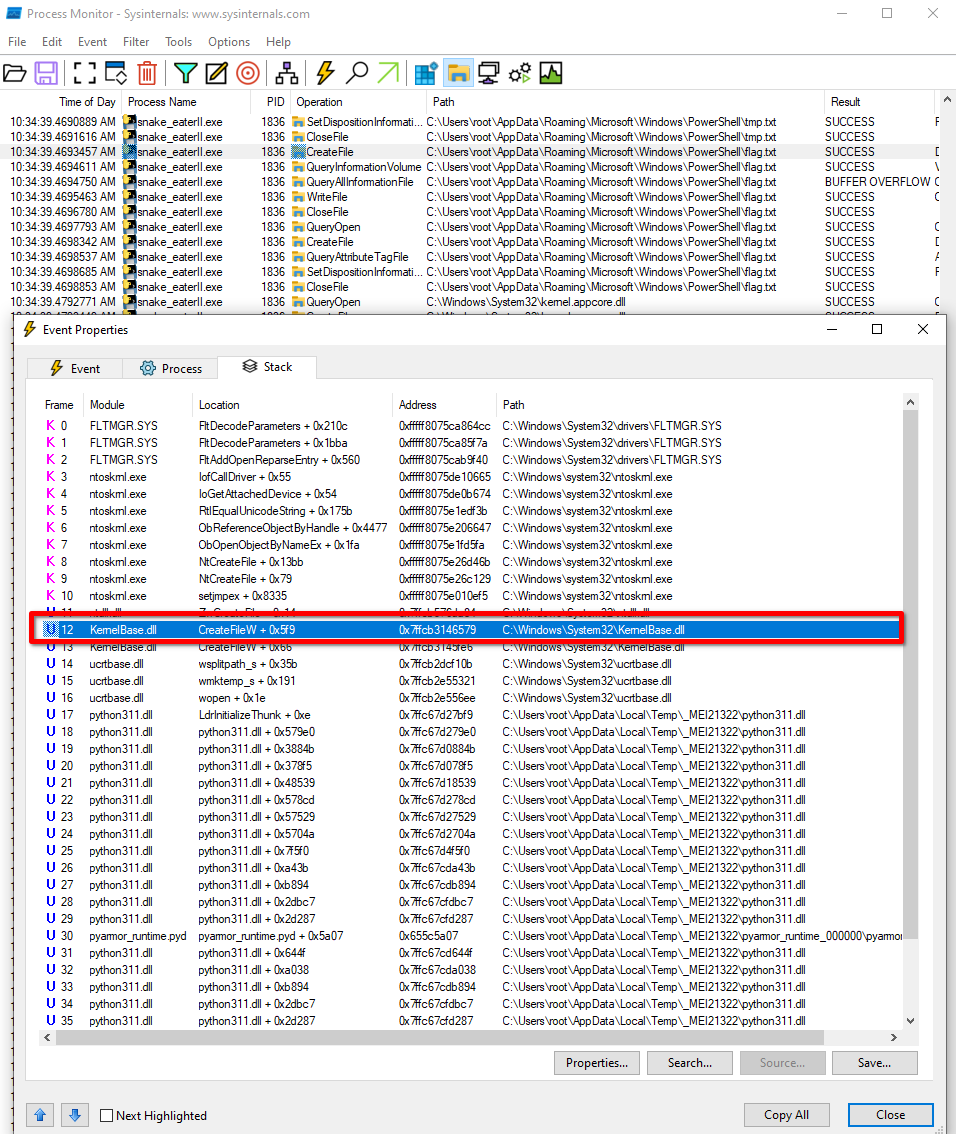956x1134 pixels.
Task: Close Event Properties with the Close button
Action: (890, 1114)
